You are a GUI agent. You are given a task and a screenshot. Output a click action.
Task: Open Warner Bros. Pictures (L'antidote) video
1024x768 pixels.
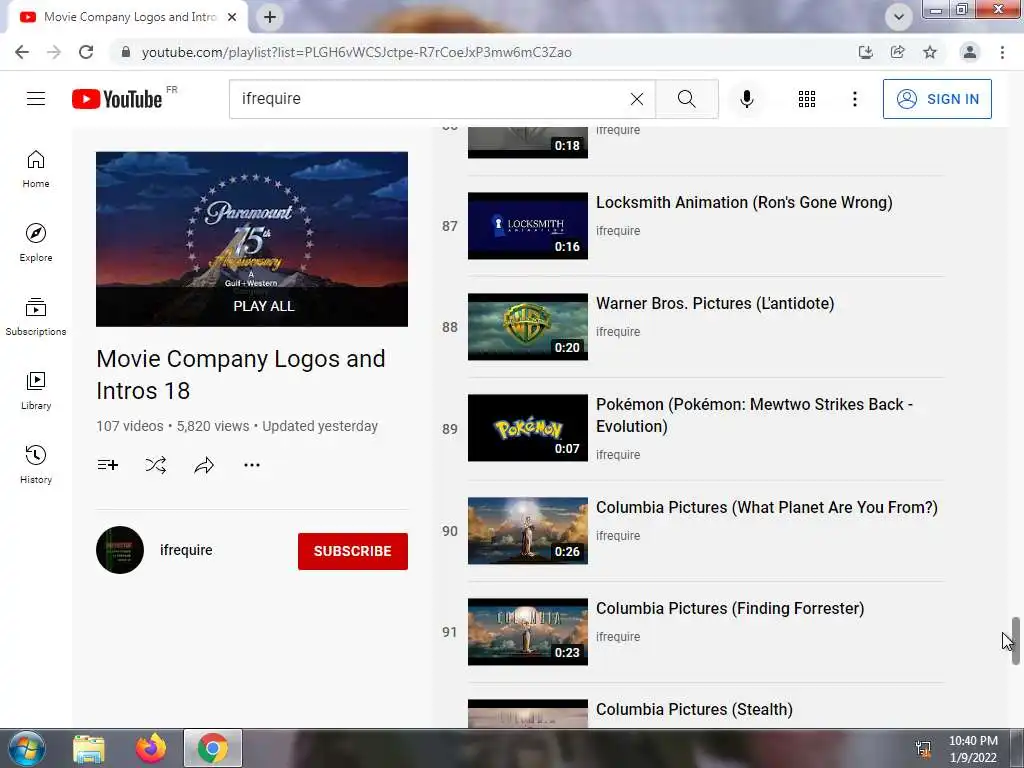715,304
